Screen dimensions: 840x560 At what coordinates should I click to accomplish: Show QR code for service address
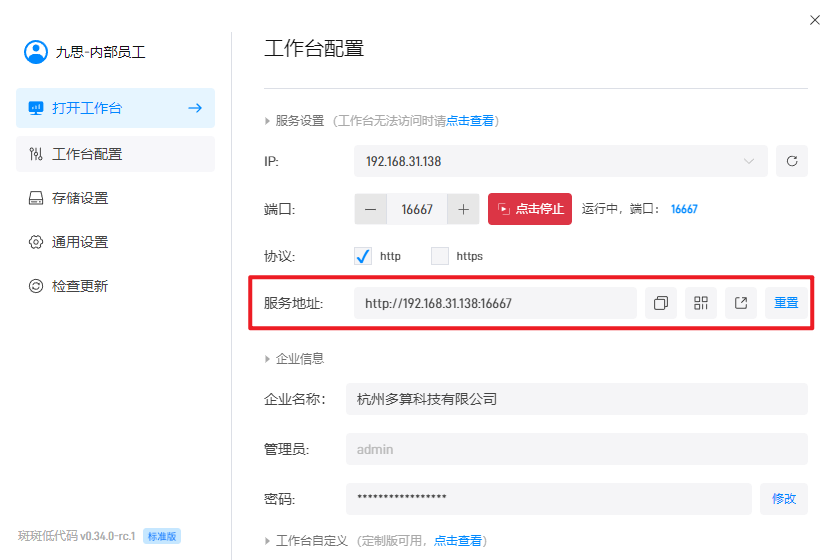coord(701,303)
